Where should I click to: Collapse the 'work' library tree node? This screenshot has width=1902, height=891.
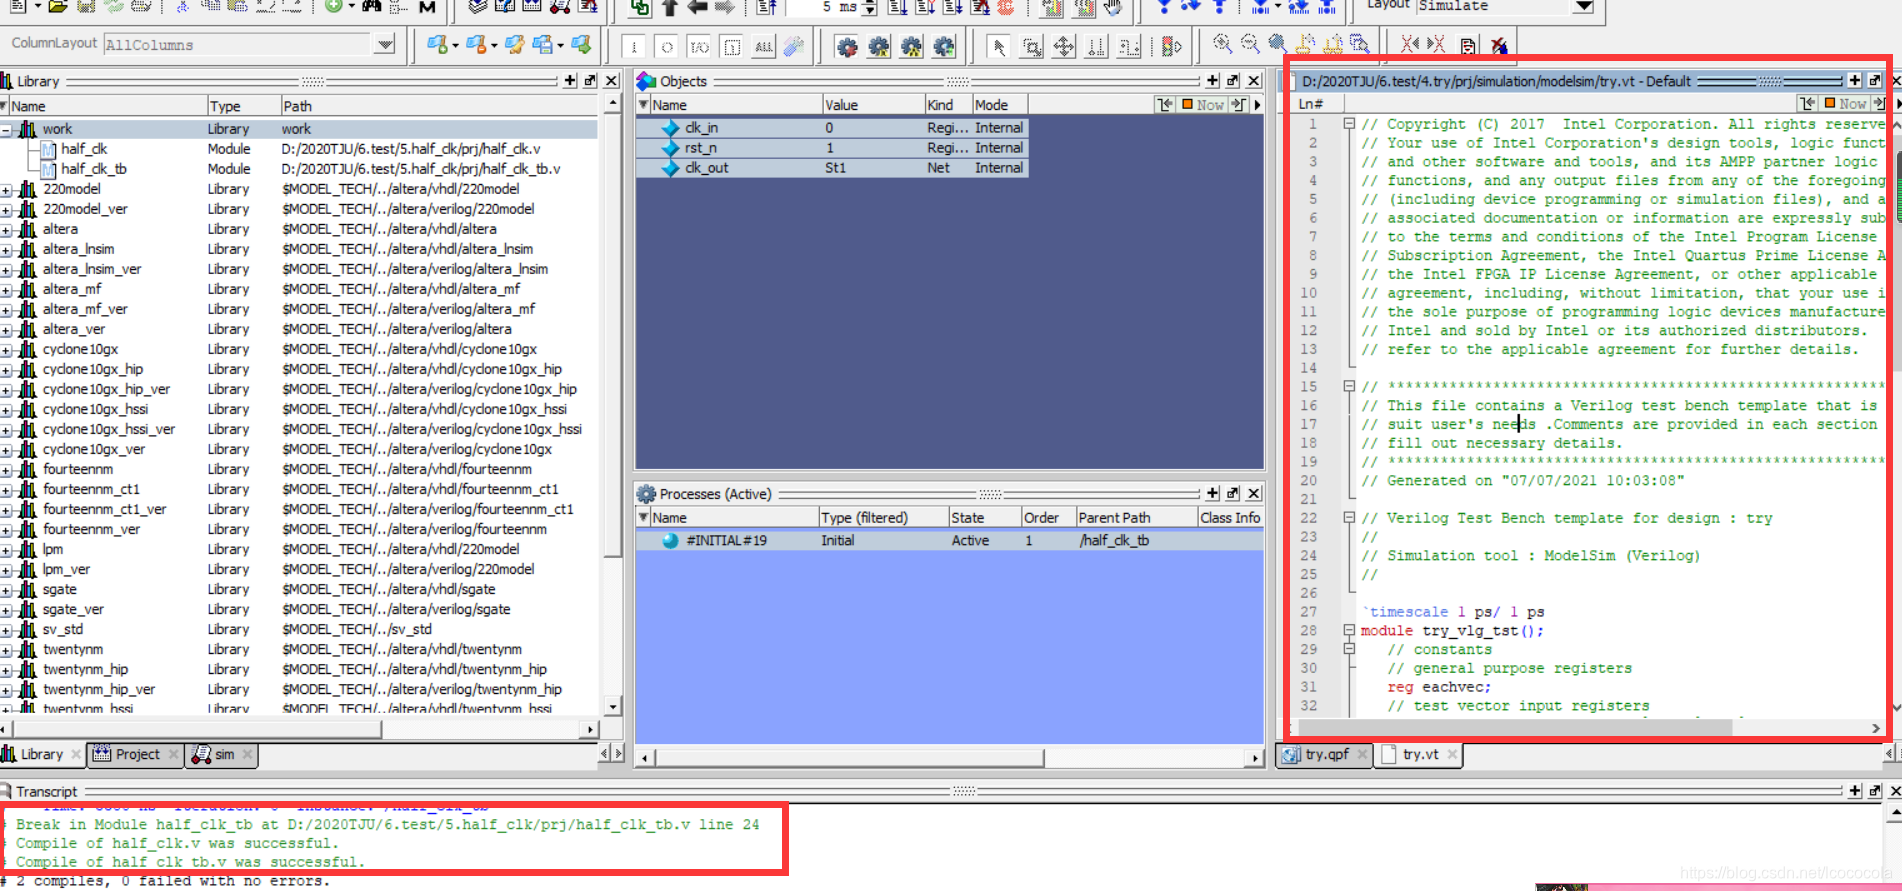pyautogui.click(x=6, y=129)
